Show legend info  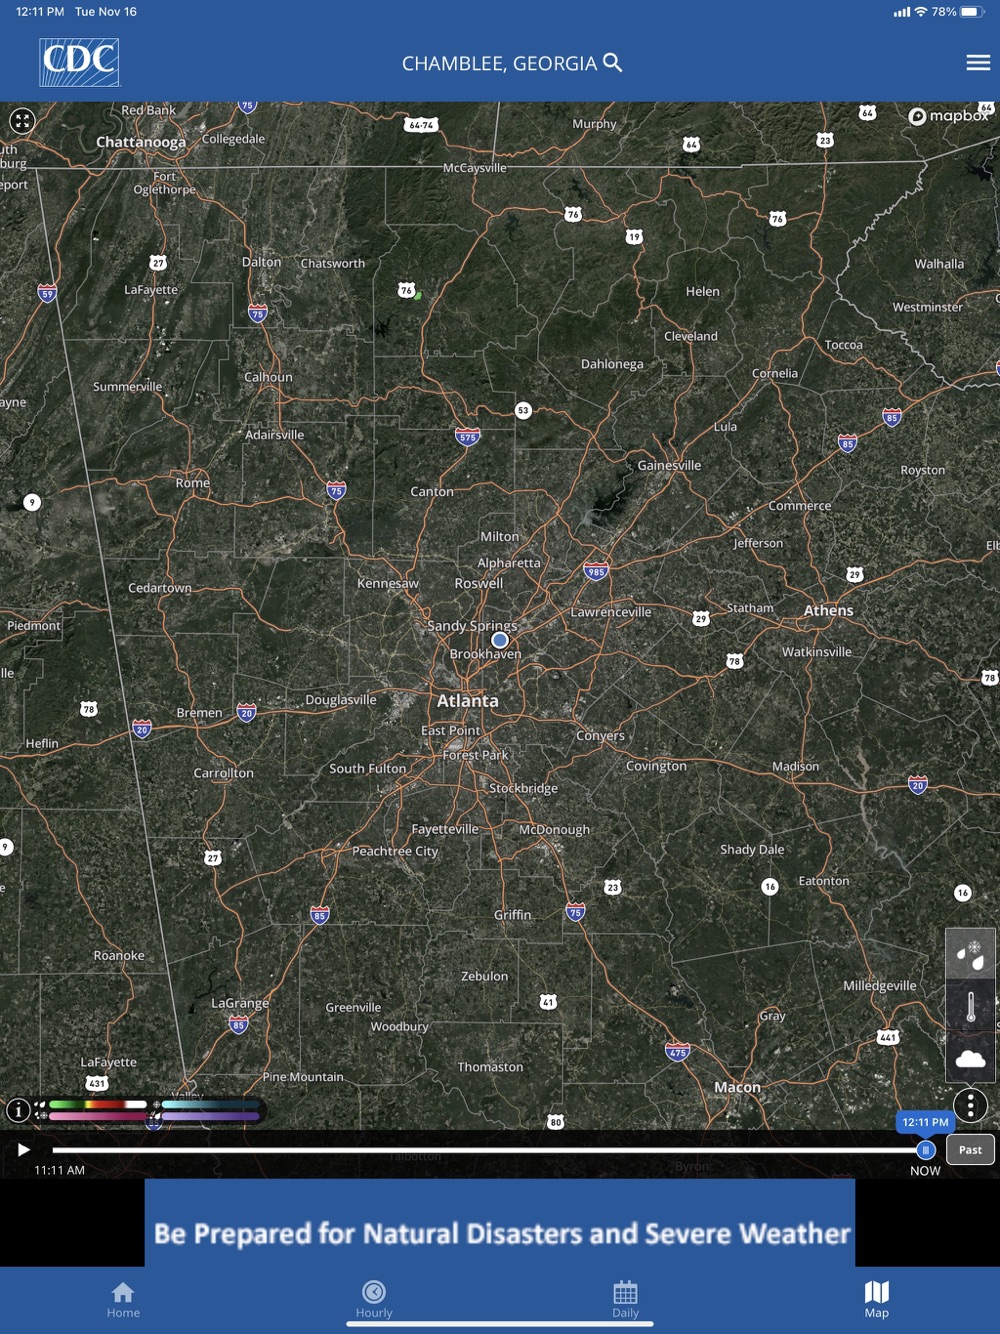pyautogui.click(x=18, y=1110)
